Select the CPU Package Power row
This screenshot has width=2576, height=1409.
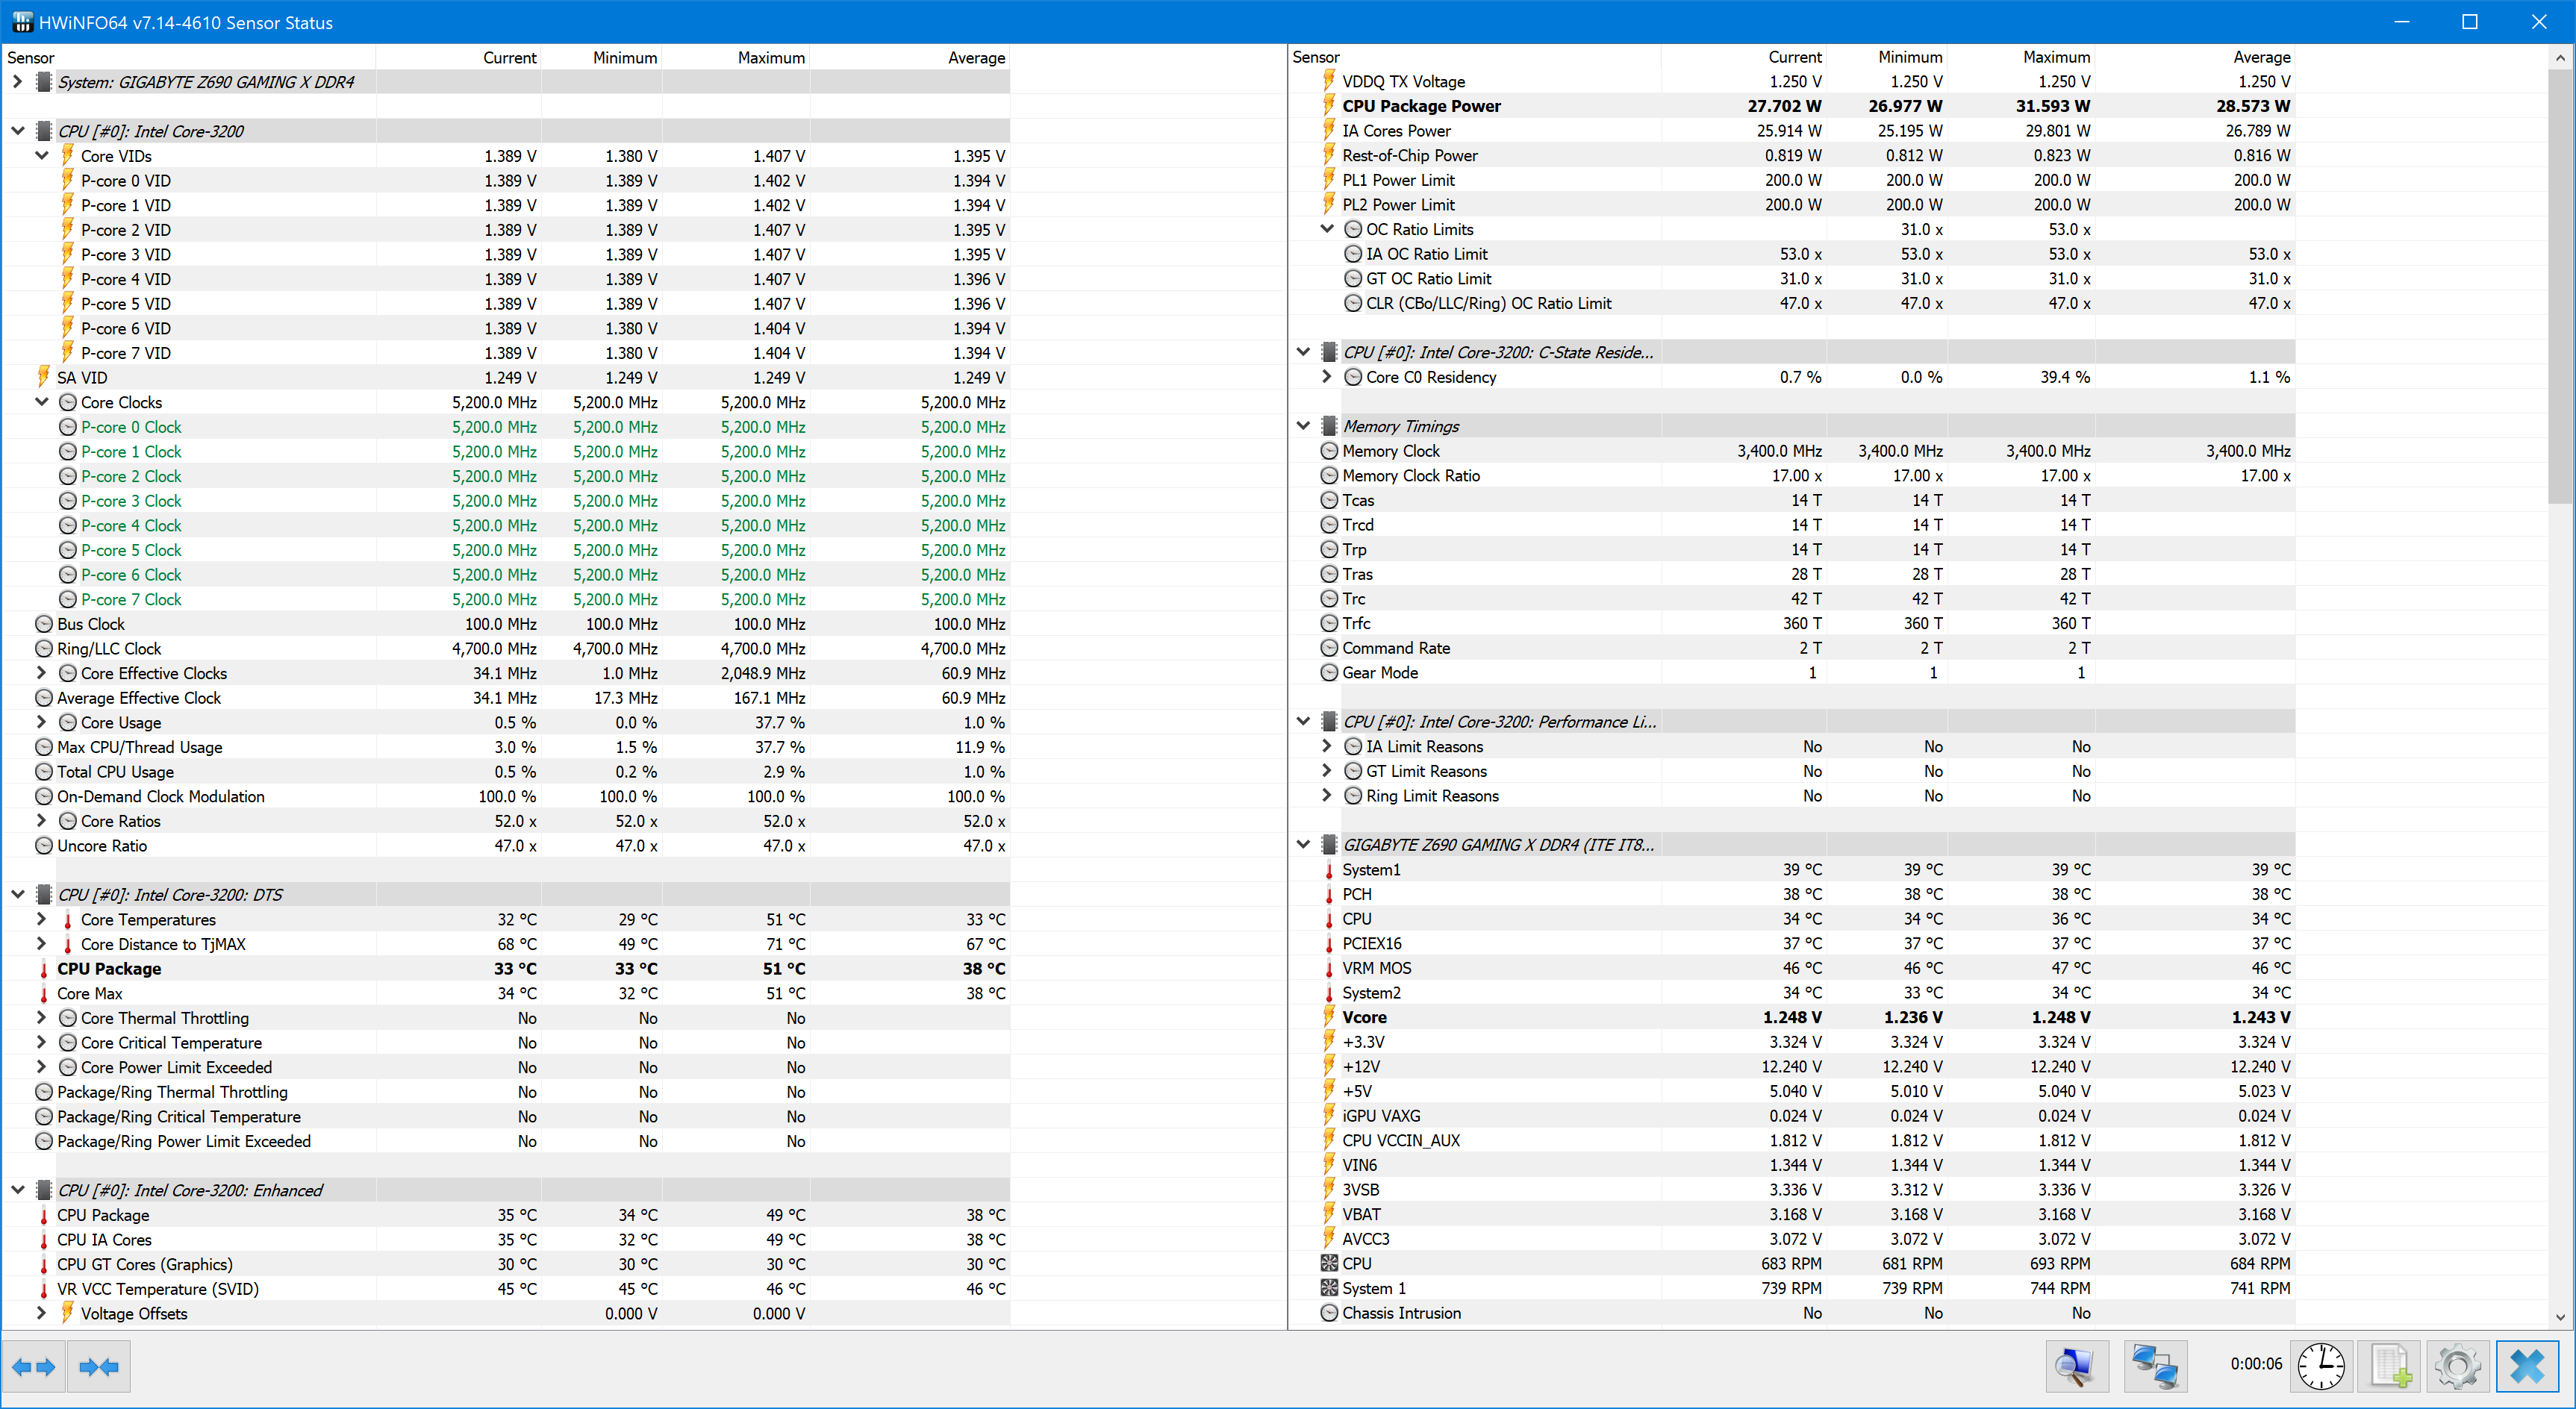tap(1421, 106)
